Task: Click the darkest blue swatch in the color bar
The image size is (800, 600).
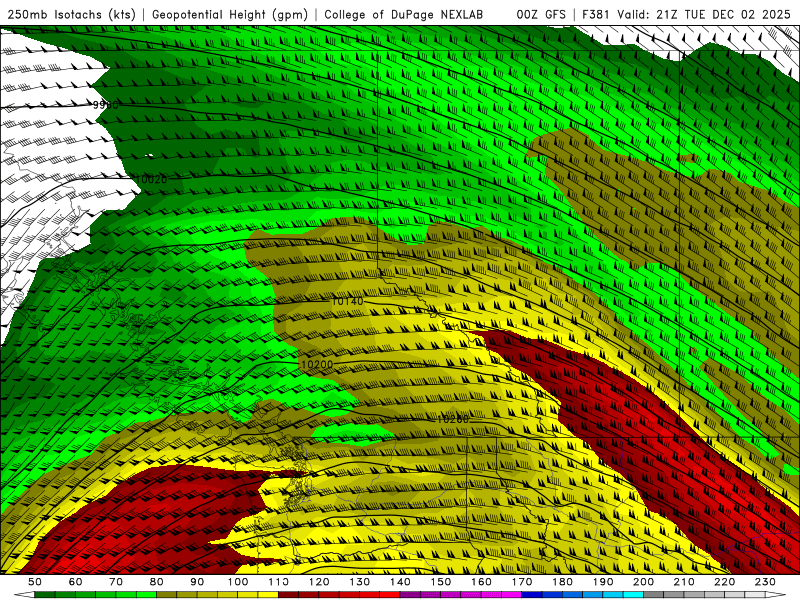Action: click(532, 594)
